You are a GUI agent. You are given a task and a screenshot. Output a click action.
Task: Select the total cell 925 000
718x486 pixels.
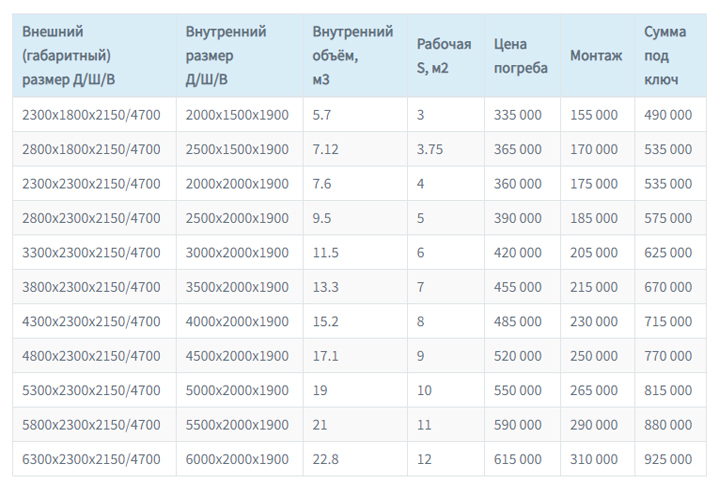pyautogui.click(x=668, y=459)
